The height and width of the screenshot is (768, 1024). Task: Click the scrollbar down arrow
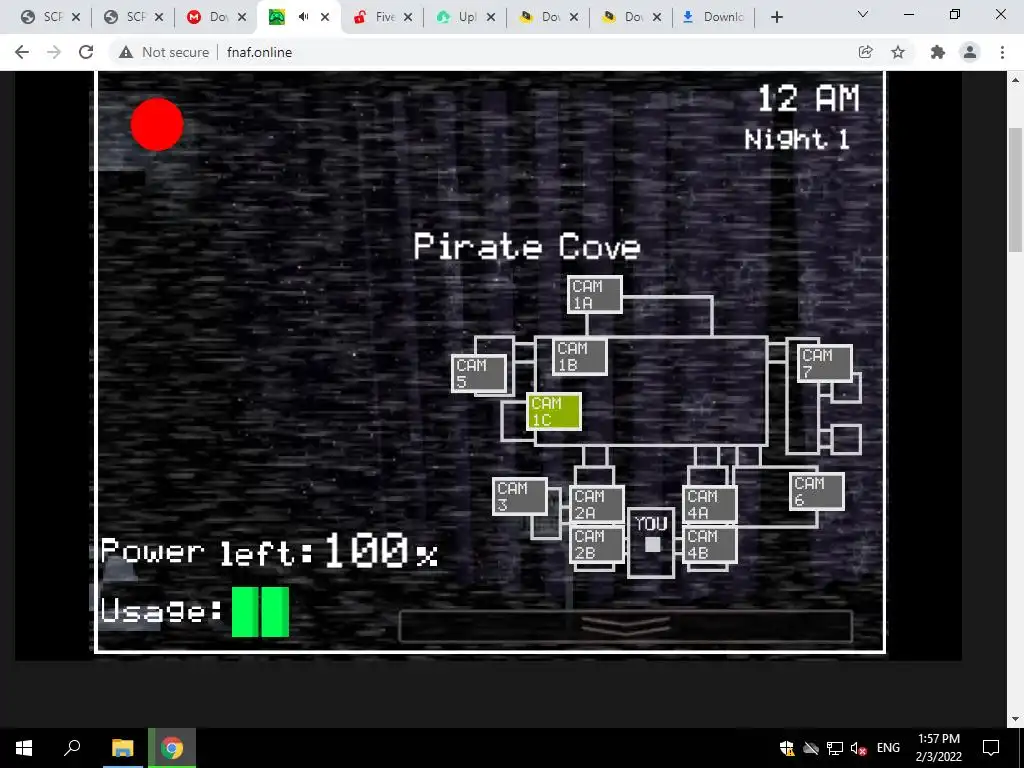[x=1016, y=719]
